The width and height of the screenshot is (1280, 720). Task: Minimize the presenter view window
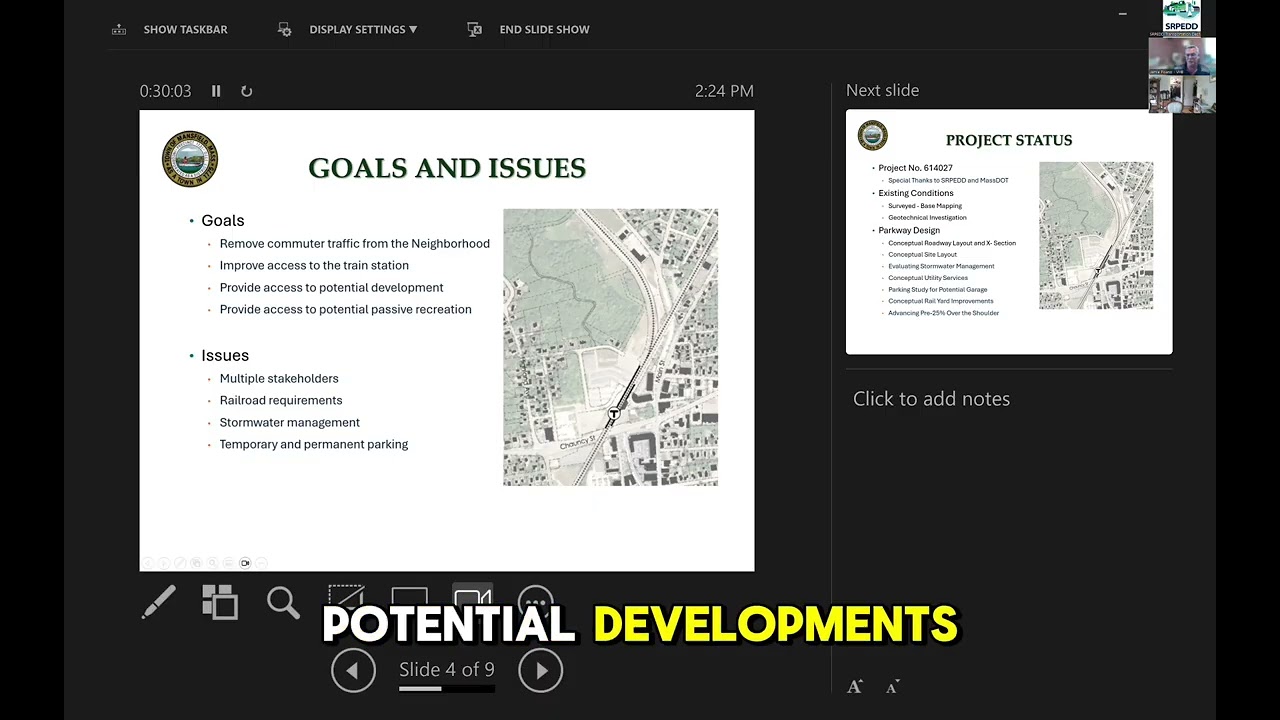point(1122,14)
